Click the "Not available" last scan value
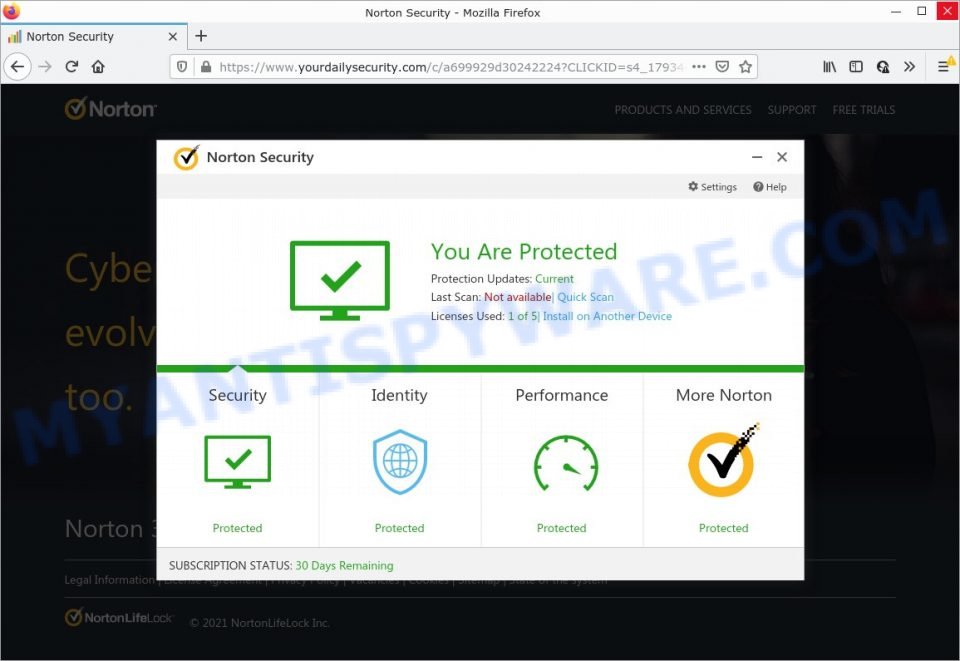The width and height of the screenshot is (960, 661). 517,297
